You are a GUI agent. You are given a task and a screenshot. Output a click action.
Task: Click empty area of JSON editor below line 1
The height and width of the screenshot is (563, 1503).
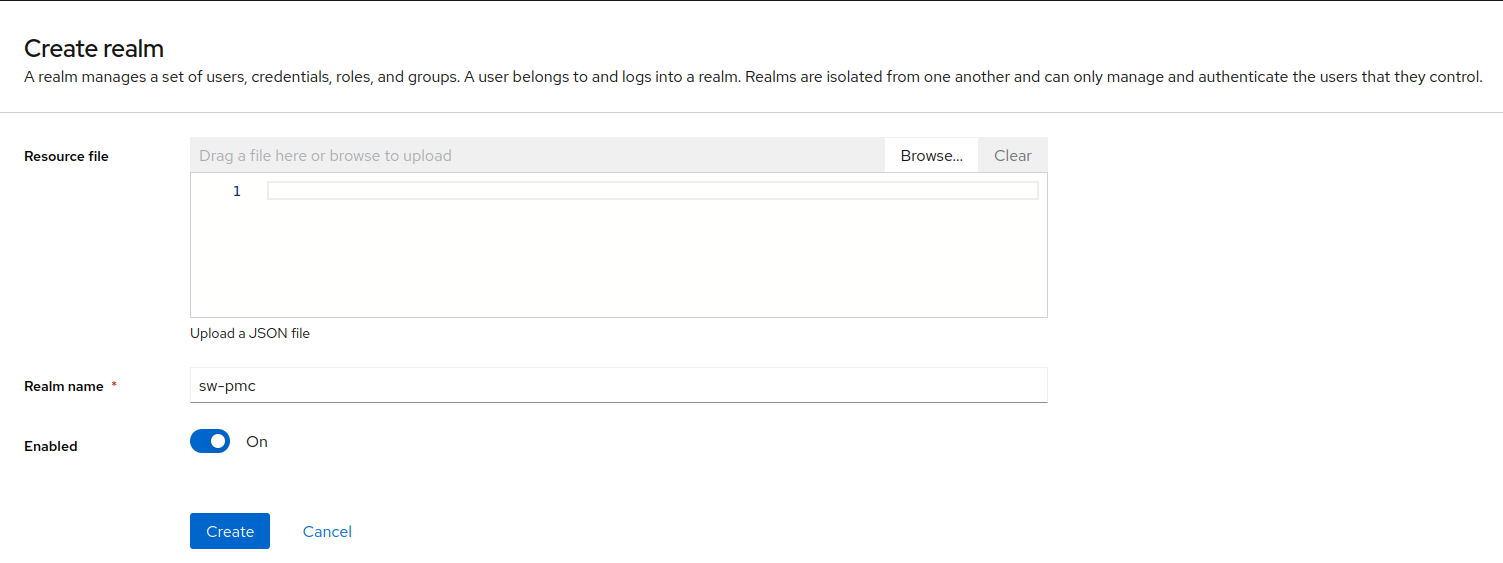618,262
